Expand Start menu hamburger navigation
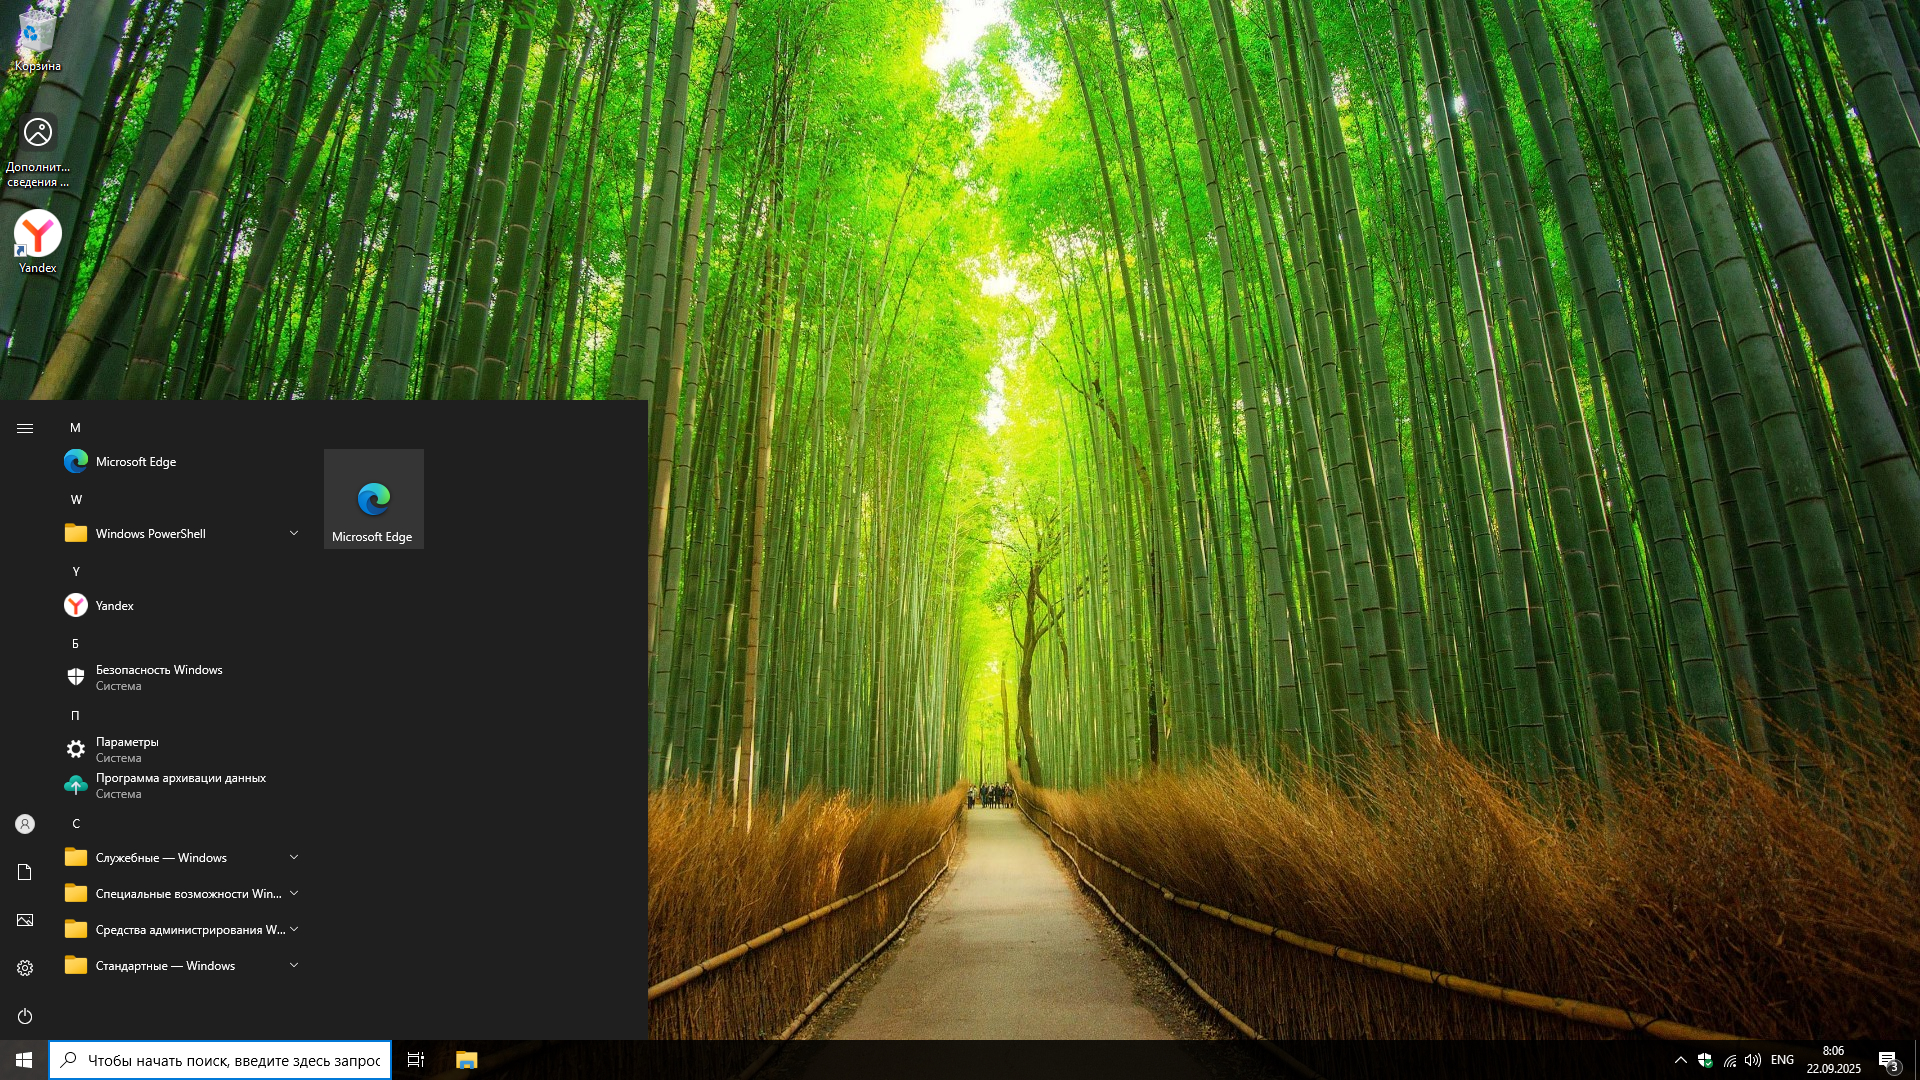This screenshot has width=1920, height=1080. point(25,428)
